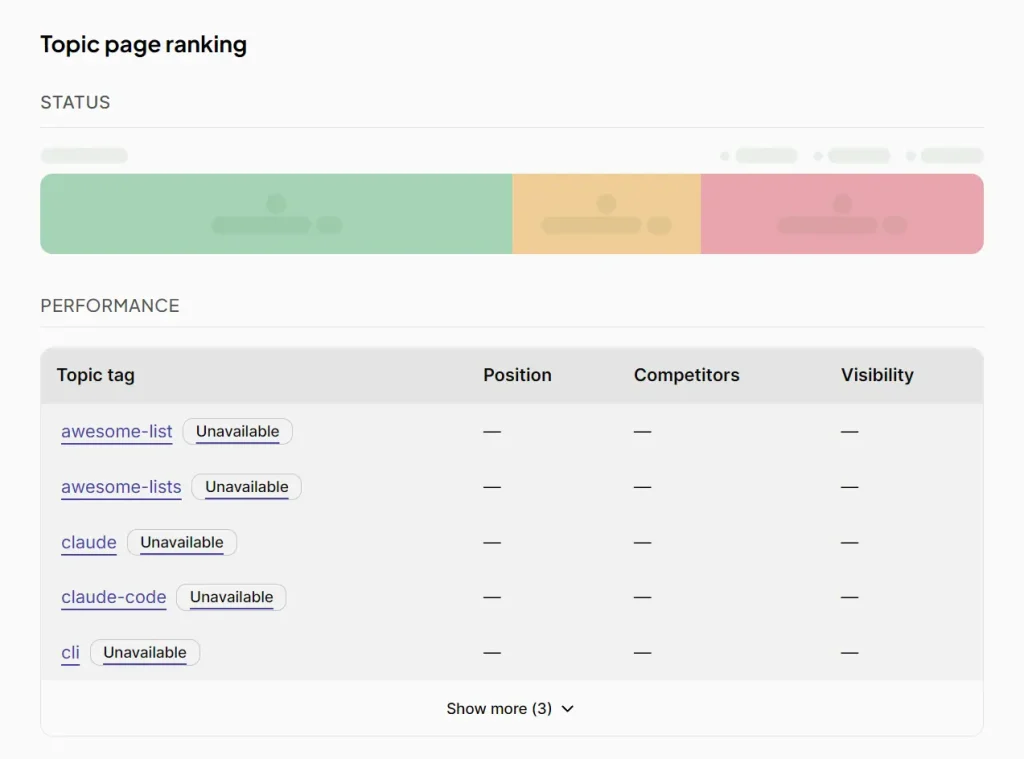Sort by the Position column header
Screen dimensions: 1024x759
[x=517, y=375]
